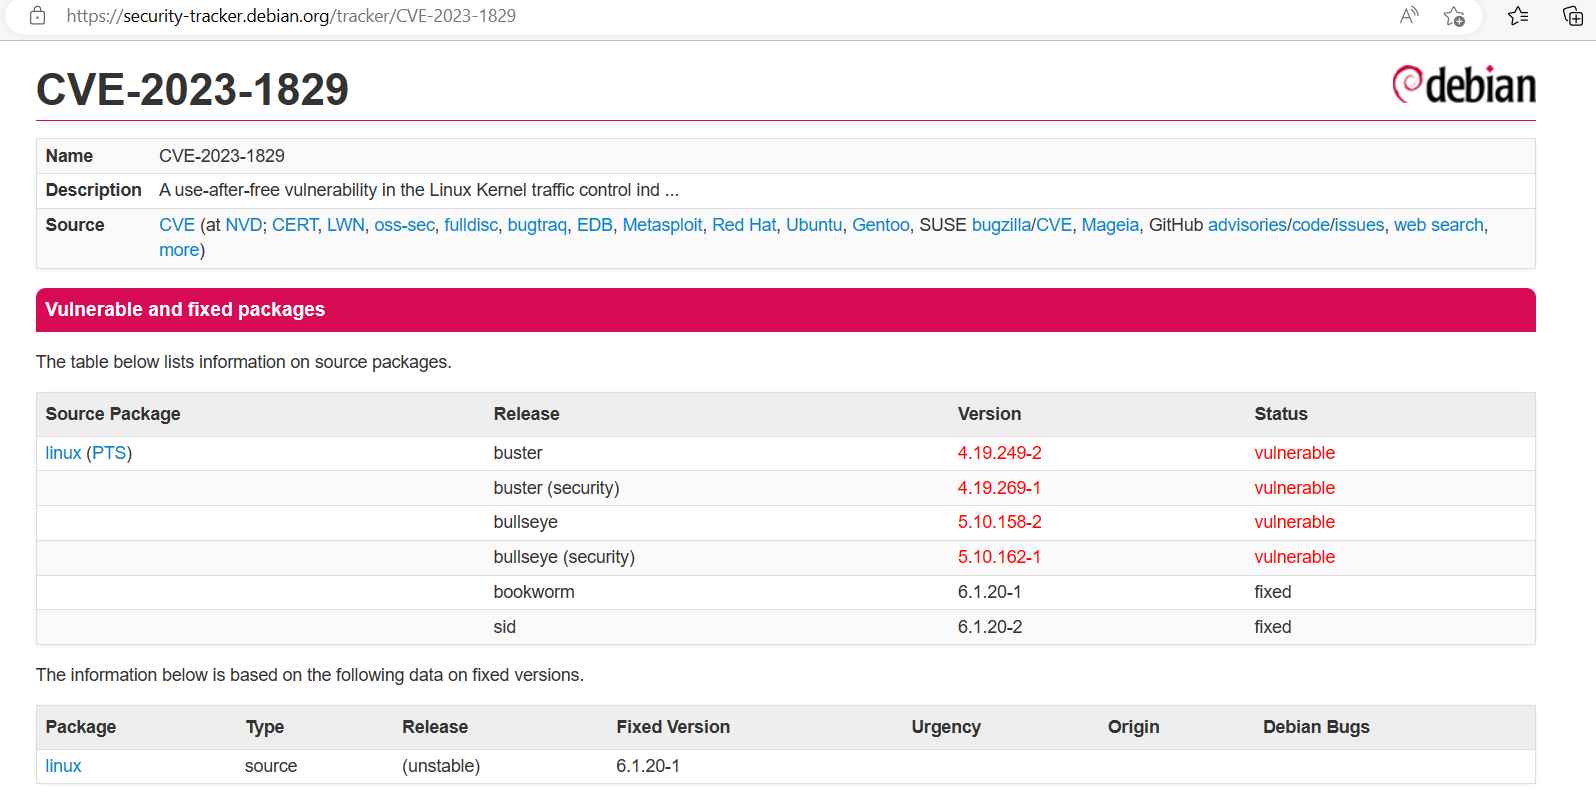The width and height of the screenshot is (1596, 795).
Task: Click the Status column header
Action: [x=1281, y=414]
